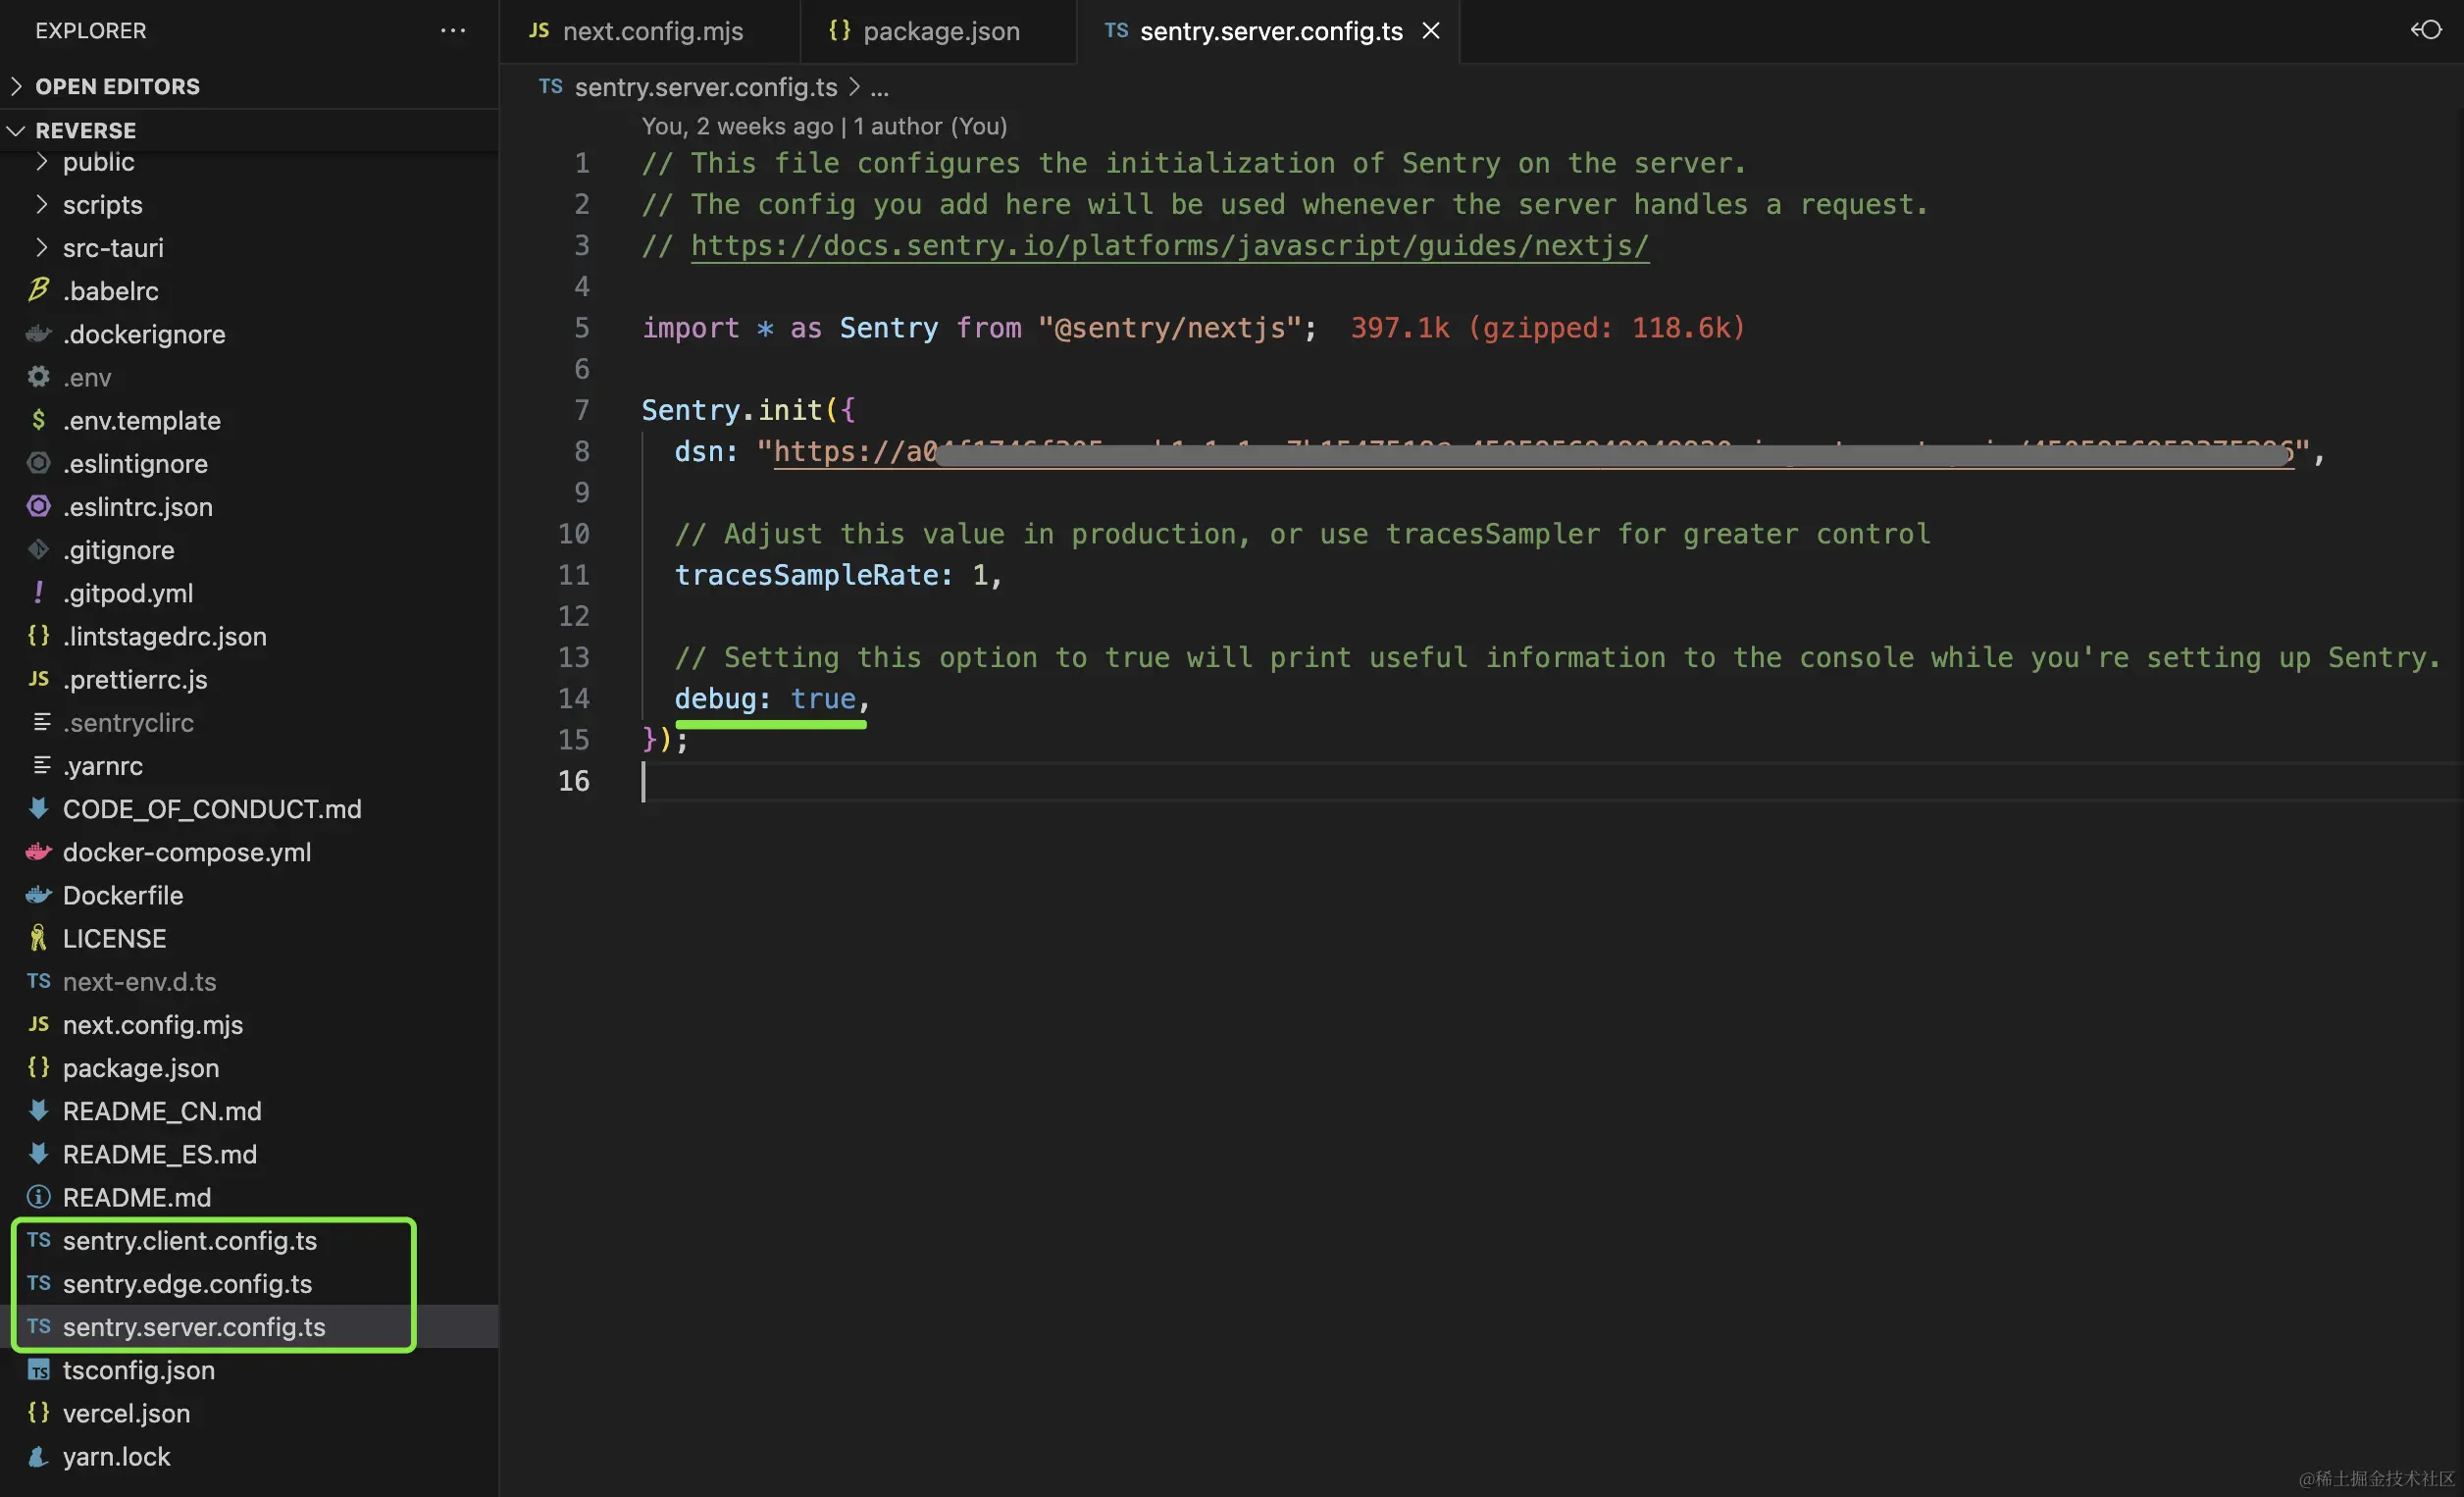Click the git blame author annotation line

click(824, 126)
